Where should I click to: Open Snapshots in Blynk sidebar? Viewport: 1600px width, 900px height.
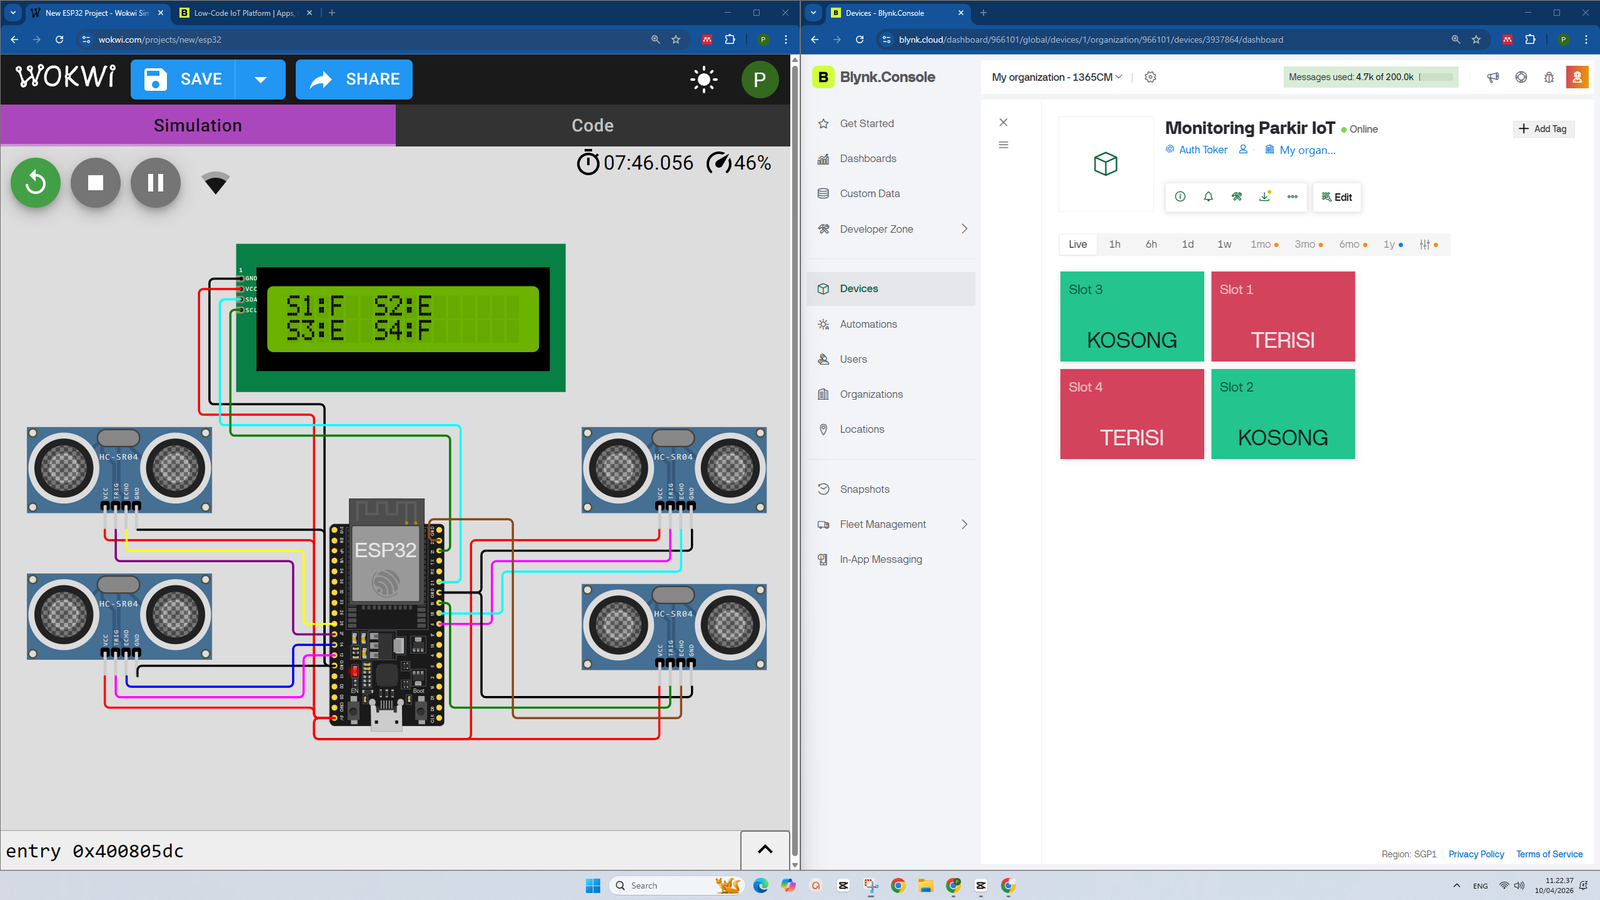point(864,489)
